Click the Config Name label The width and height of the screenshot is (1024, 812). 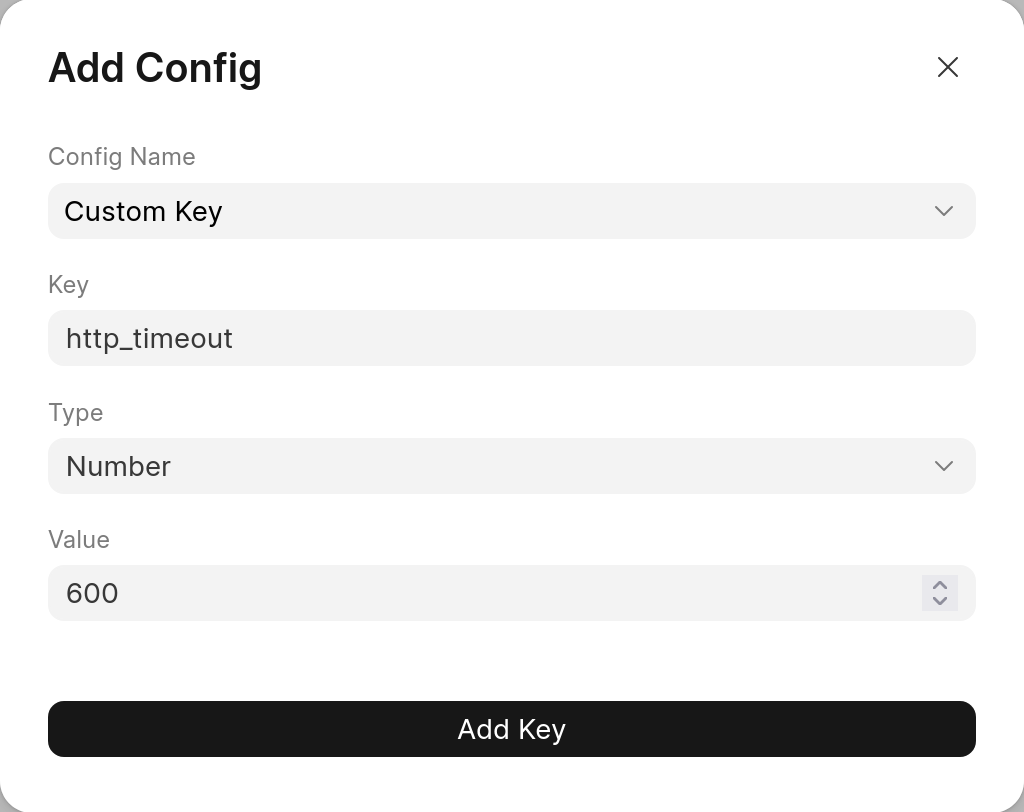[121, 157]
